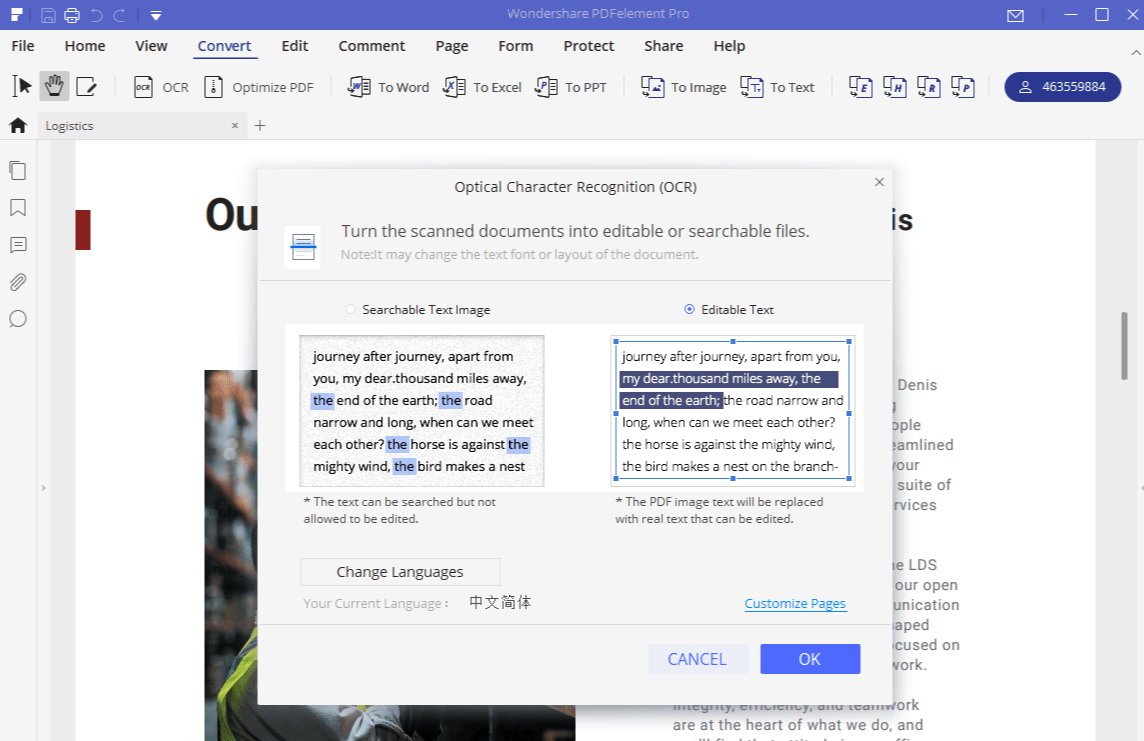The width and height of the screenshot is (1144, 741).
Task: Select the Hand tool icon
Action: pyautogui.click(x=54, y=87)
